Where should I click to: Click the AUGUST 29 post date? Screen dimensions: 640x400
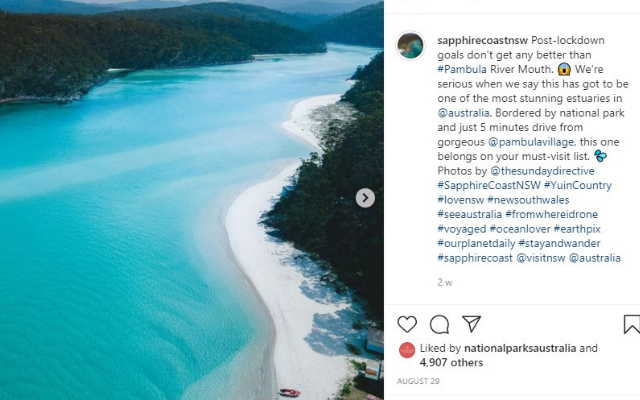tap(418, 382)
